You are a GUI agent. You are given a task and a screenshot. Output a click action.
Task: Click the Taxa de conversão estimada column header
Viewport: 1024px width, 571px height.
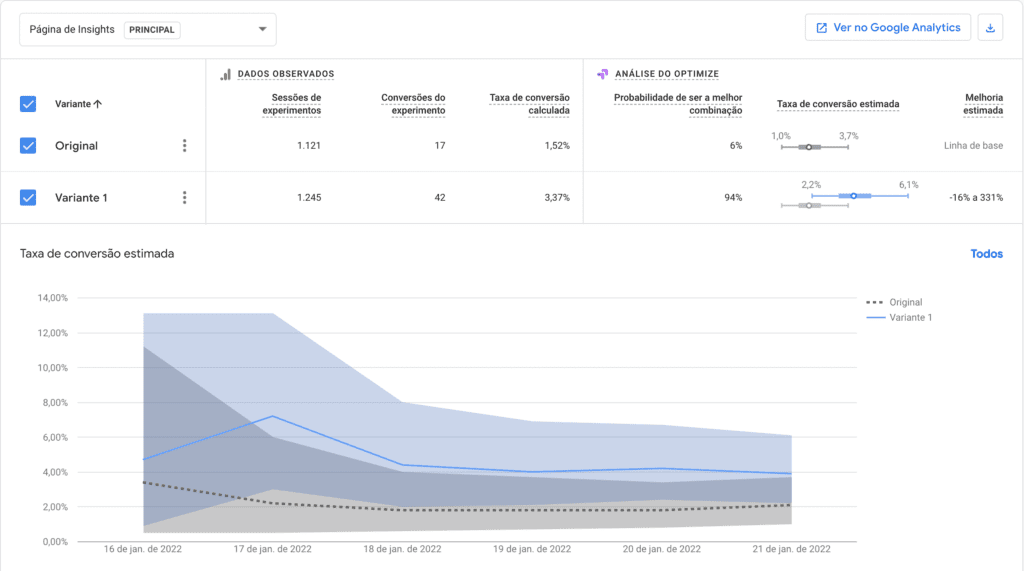(838, 104)
